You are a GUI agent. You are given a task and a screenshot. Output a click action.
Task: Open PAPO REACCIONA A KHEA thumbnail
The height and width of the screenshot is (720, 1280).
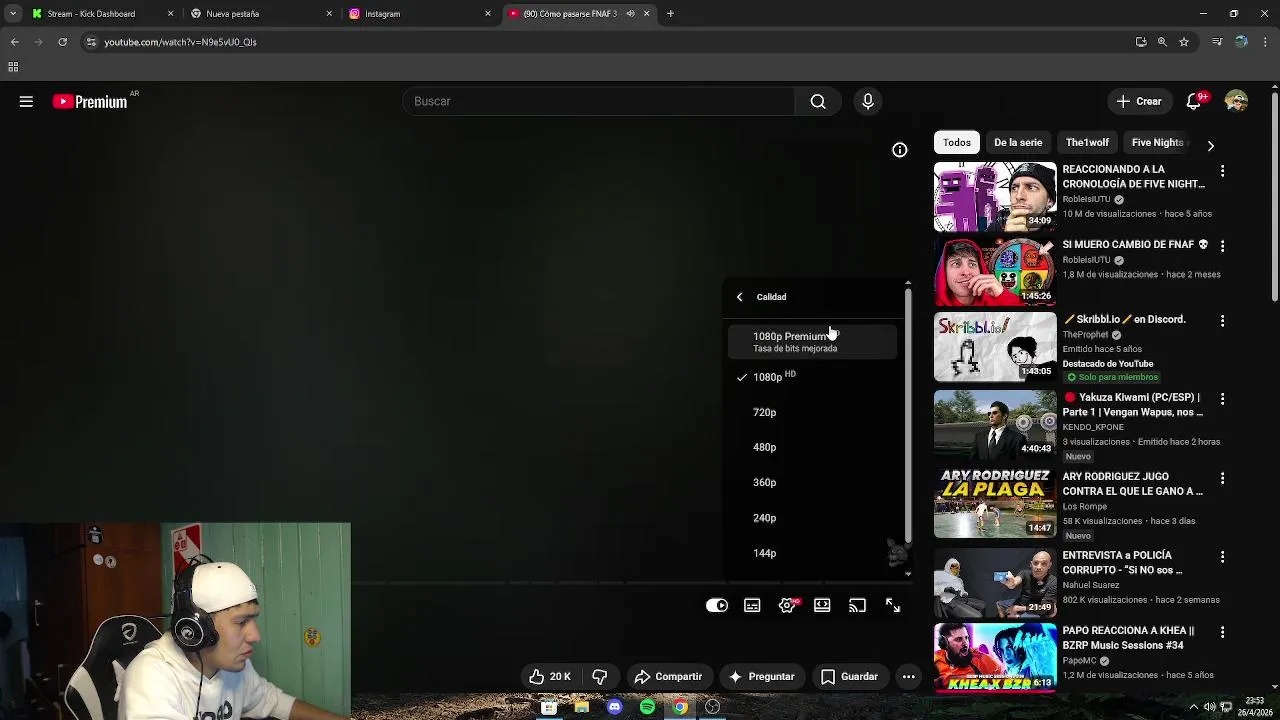995,657
